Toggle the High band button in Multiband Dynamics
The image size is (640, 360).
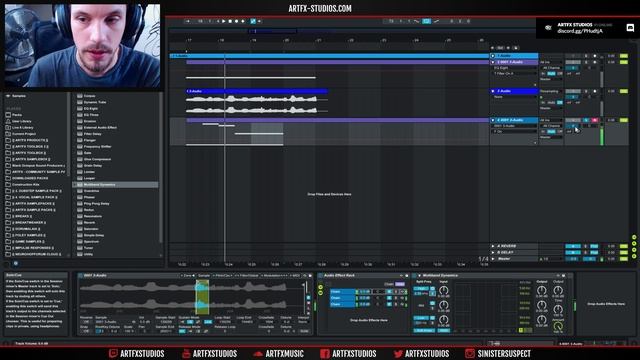click(421, 289)
